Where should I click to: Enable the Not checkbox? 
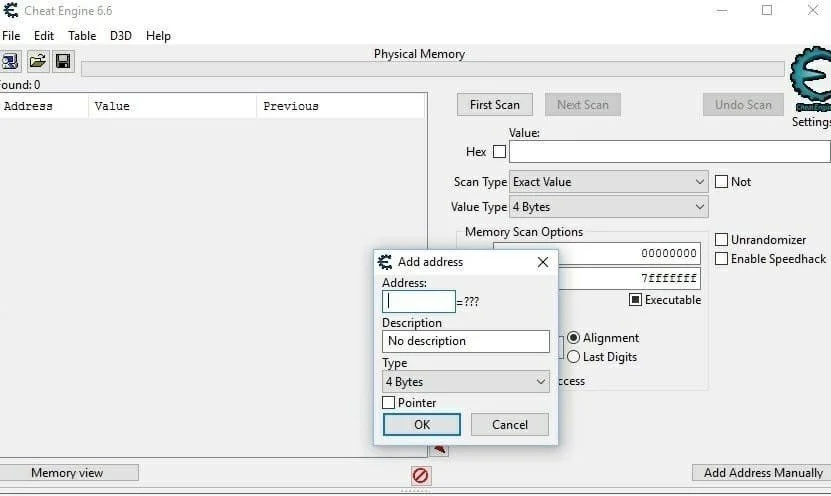click(721, 182)
